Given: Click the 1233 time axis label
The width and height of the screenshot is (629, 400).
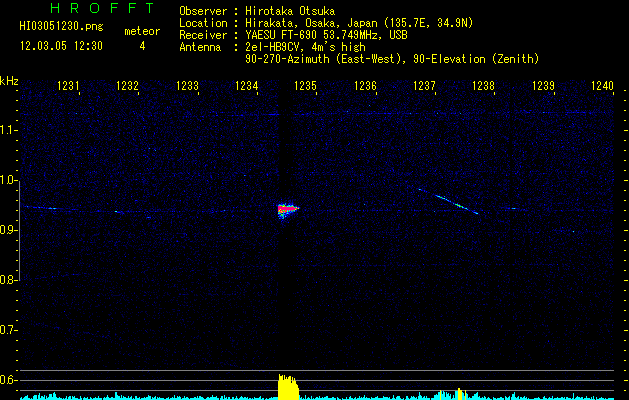Looking at the screenshot, I should click(187, 86).
